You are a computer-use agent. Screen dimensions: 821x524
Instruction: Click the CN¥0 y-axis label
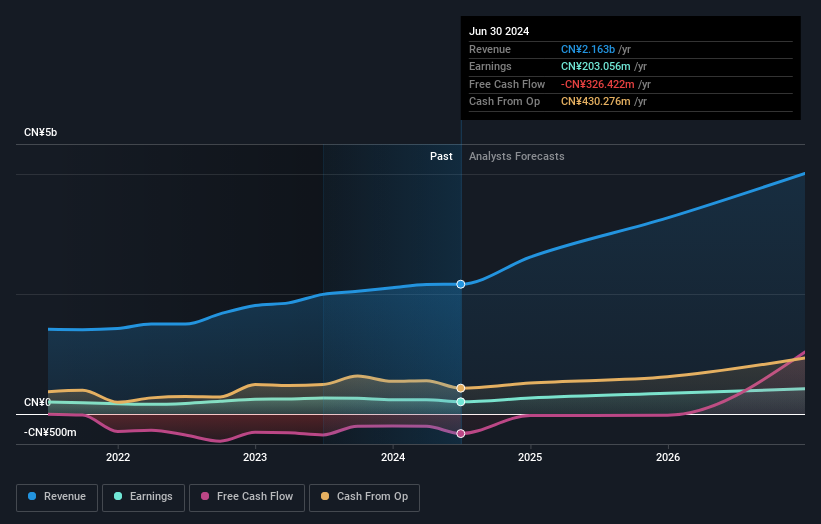tap(37, 402)
